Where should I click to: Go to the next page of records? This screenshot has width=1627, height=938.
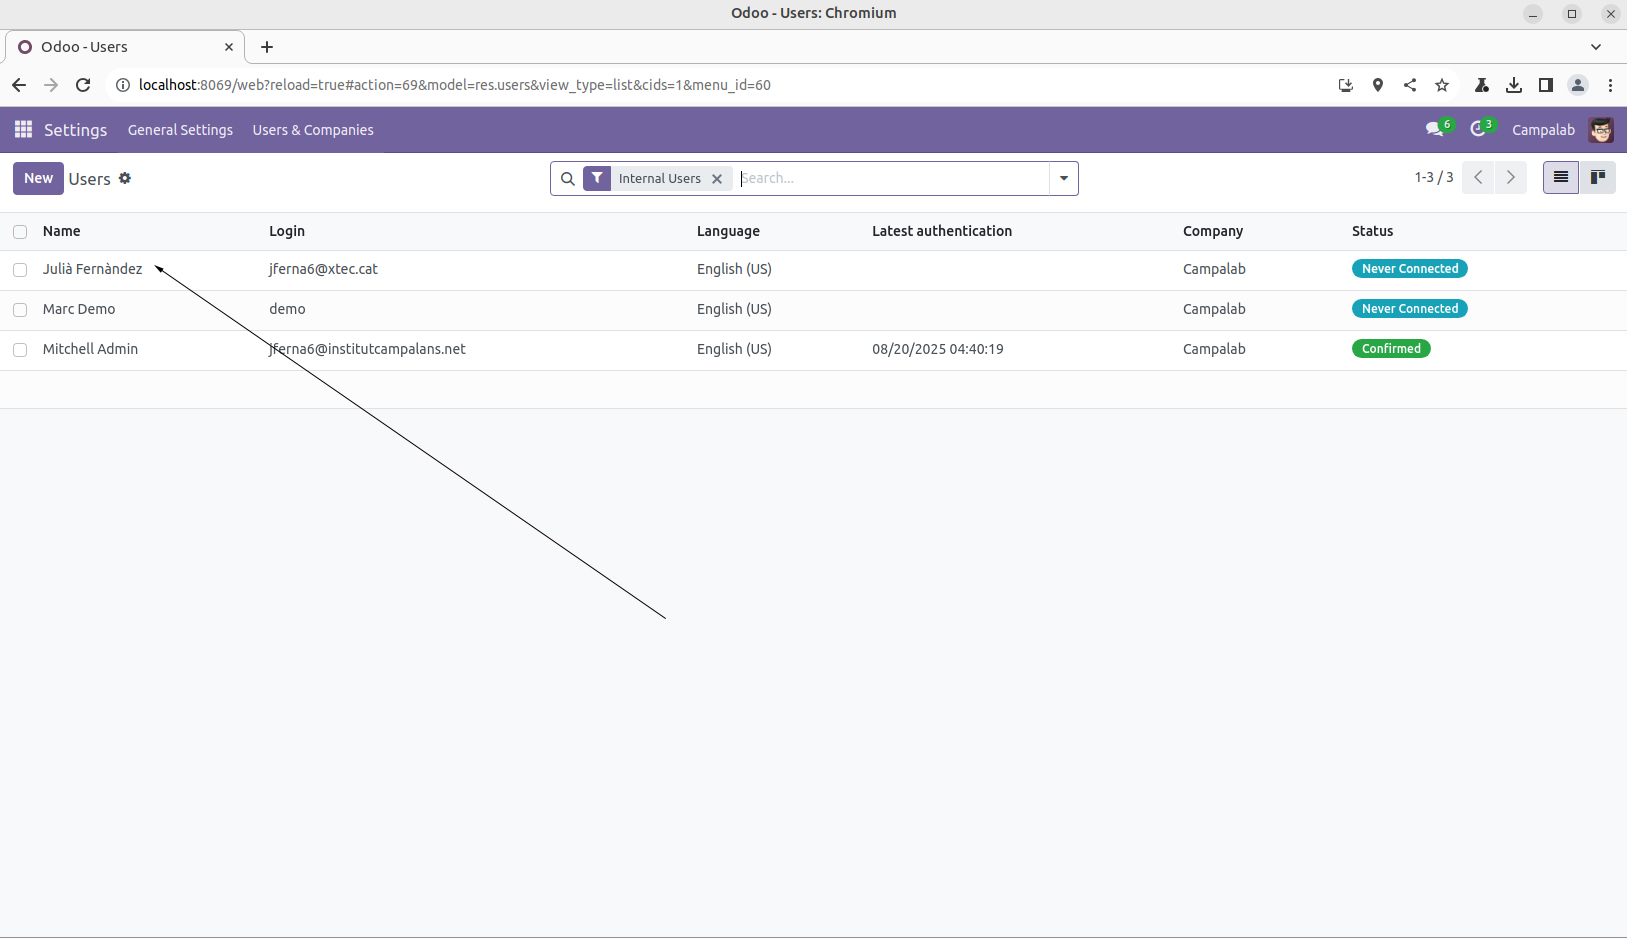1510,178
